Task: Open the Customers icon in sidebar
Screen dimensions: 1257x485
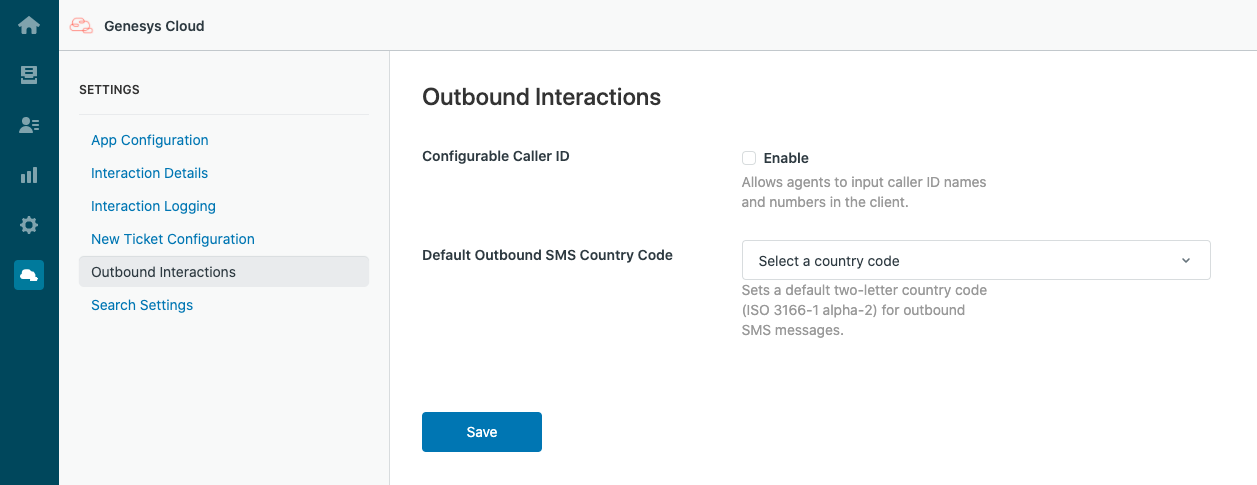Action: [29, 125]
